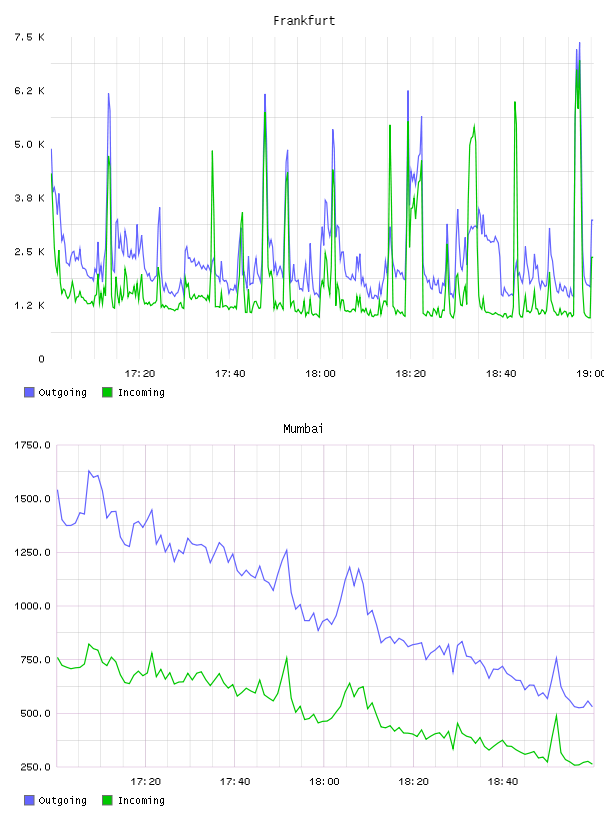The width and height of the screenshot is (608, 816).
Task: Click the 2.5 K axis label in Frankfurt chart
Action: click(x=29, y=251)
